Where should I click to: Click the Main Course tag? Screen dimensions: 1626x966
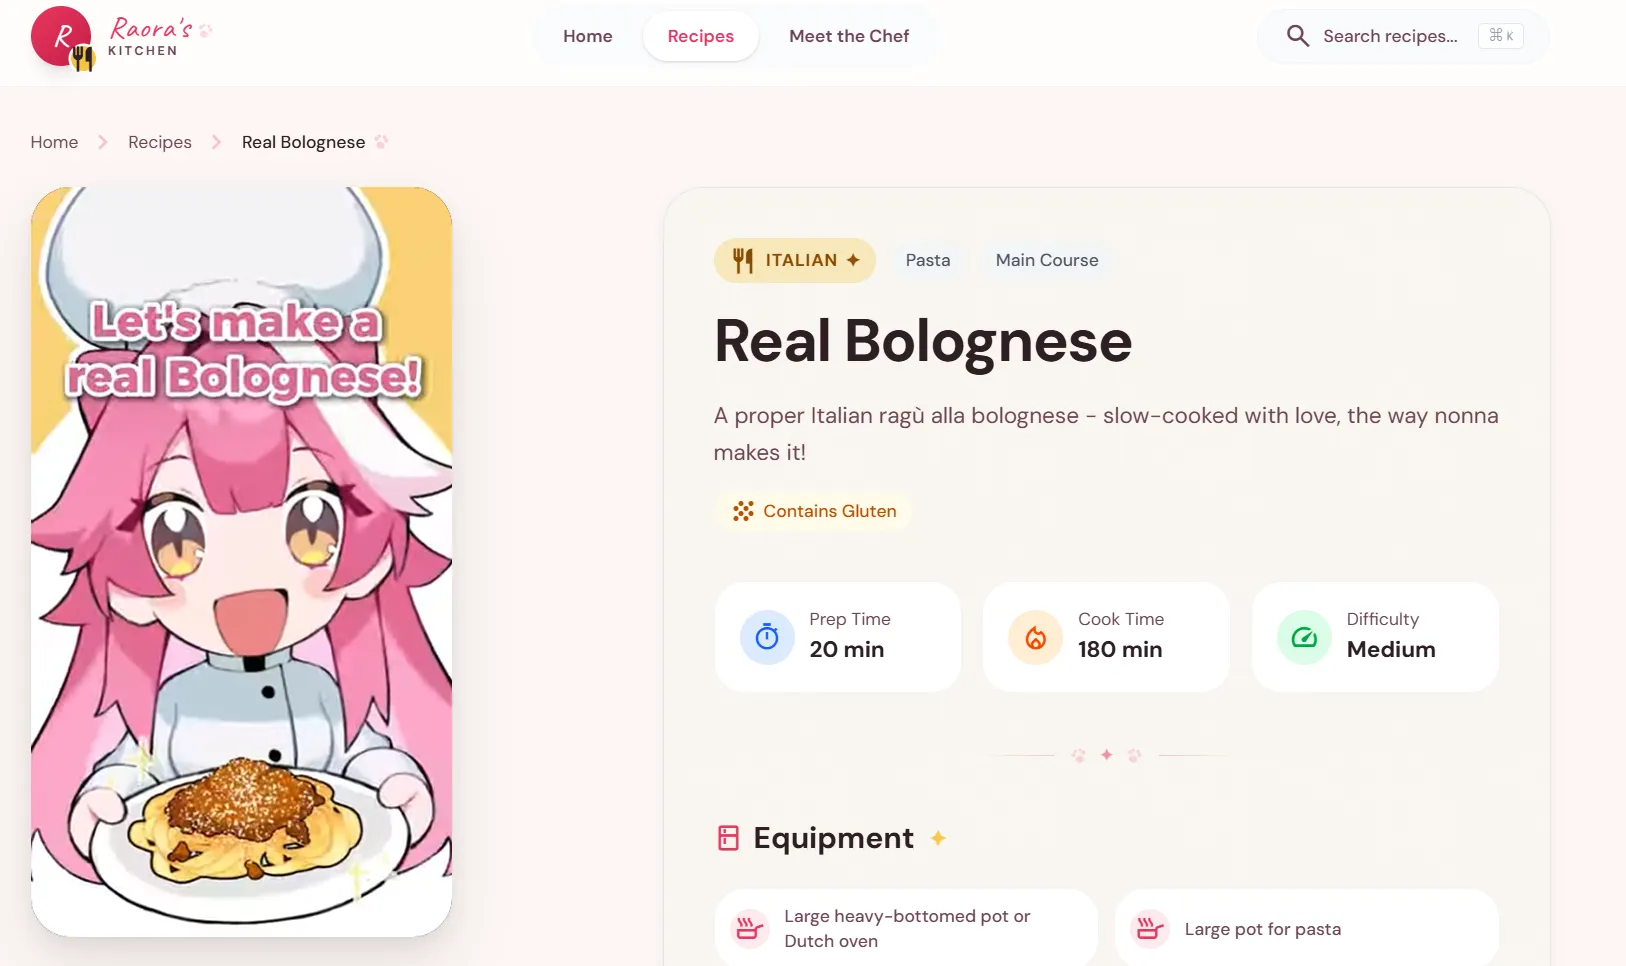[1047, 260]
